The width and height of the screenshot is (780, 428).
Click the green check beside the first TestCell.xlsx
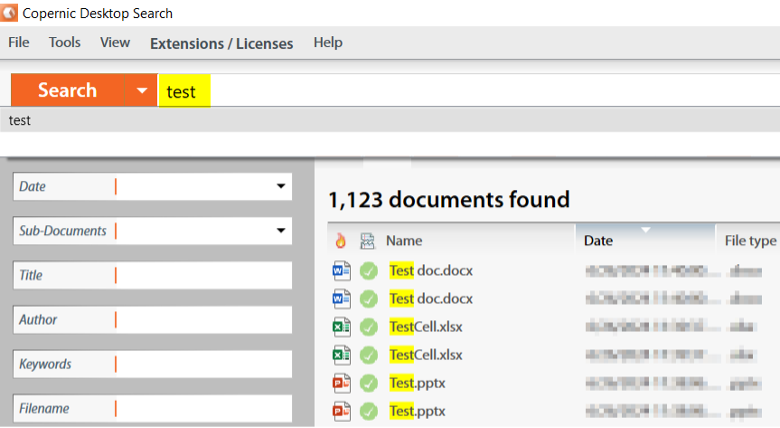click(369, 327)
